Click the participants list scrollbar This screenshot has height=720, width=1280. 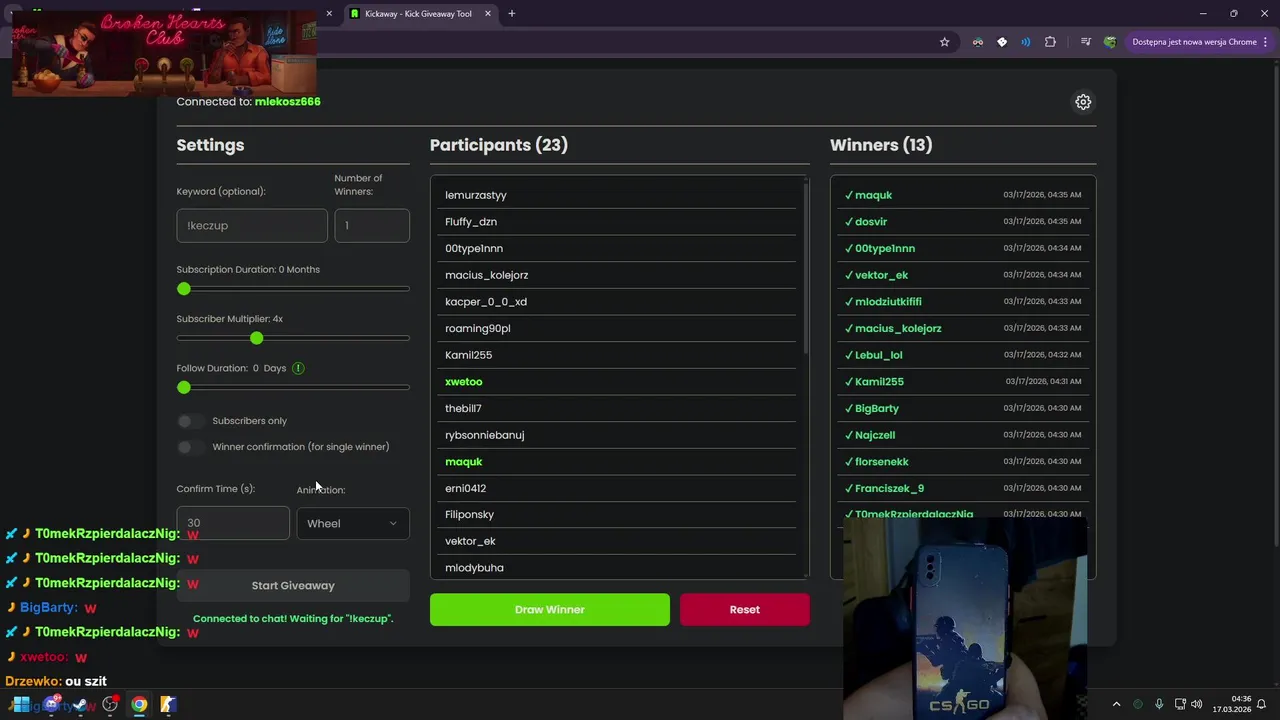coord(805,267)
